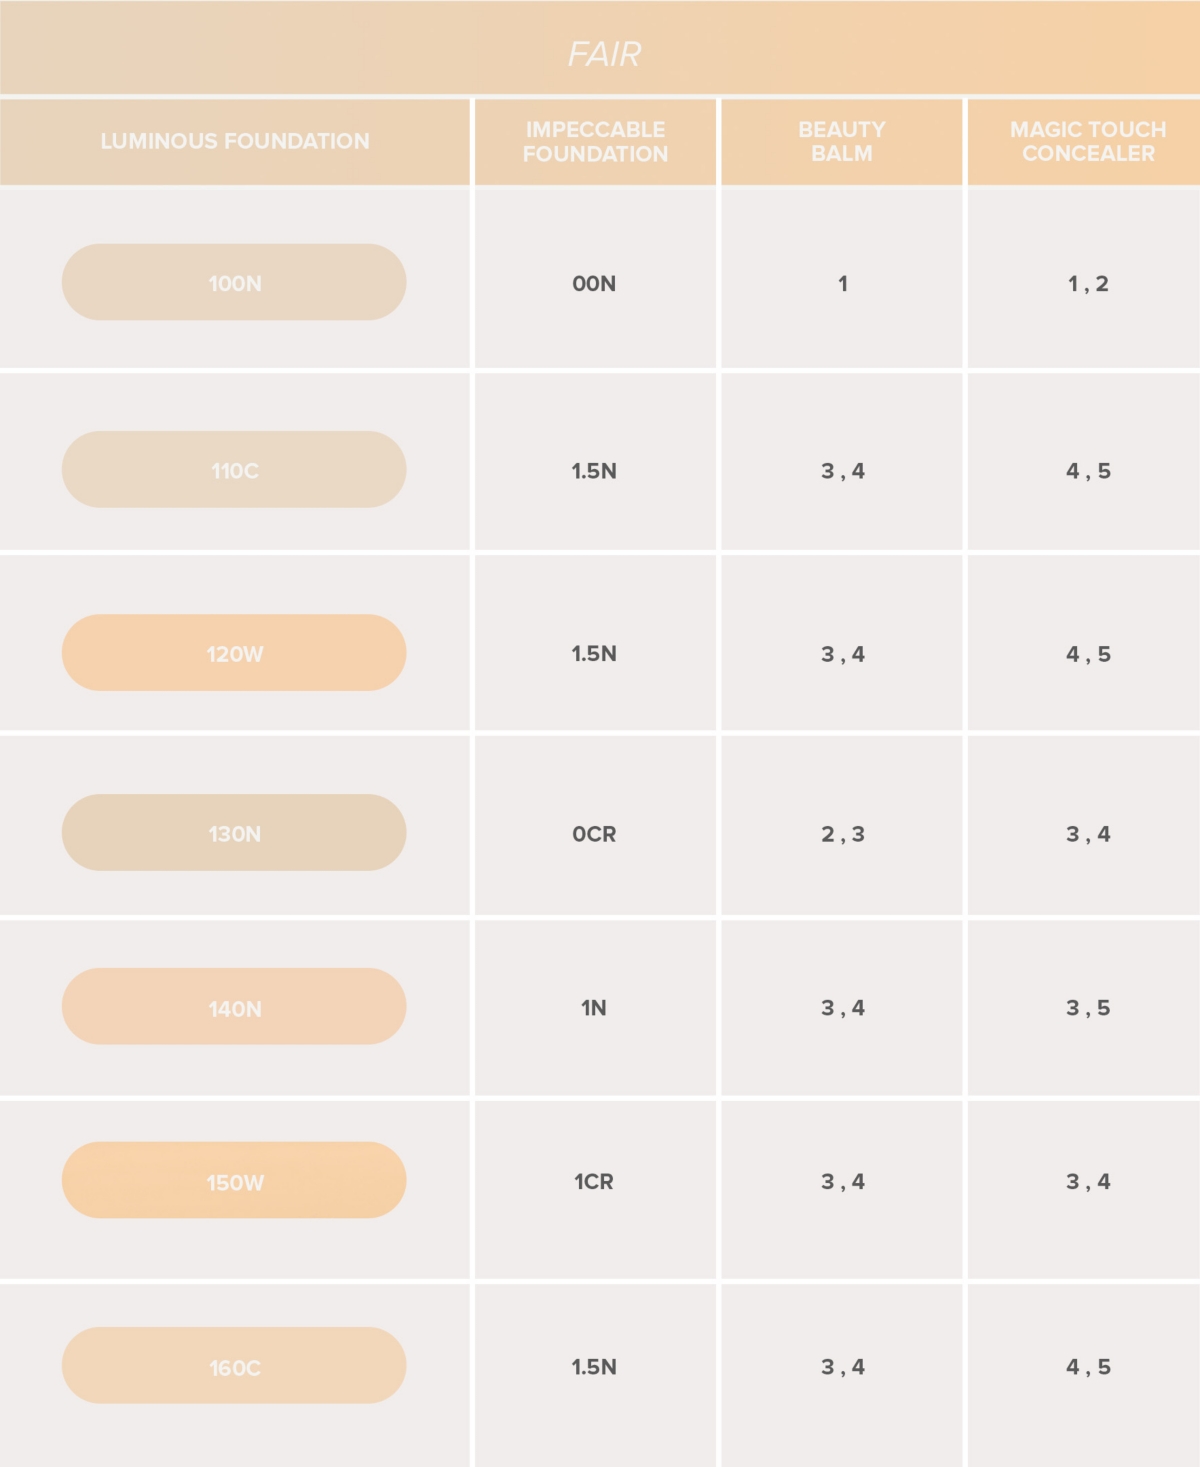This screenshot has height=1467, width=1200.
Task: Click the Beauty Balm column header
Action: pos(842,141)
